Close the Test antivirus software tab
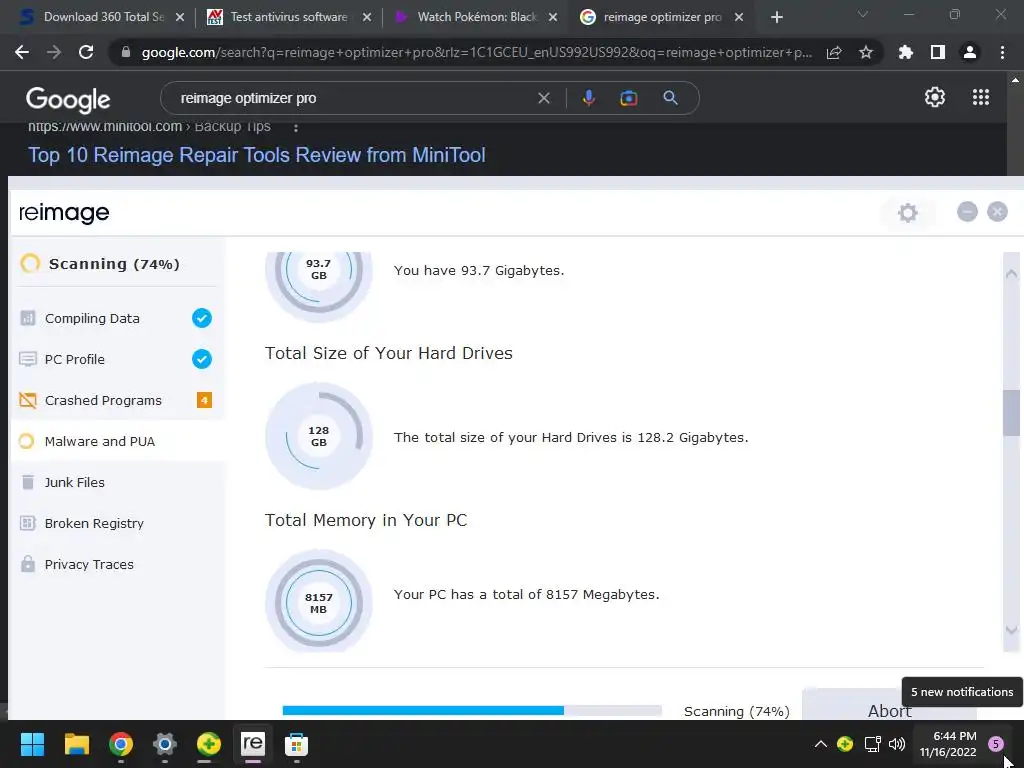This screenshot has width=1024, height=768. (x=367, y=18)
